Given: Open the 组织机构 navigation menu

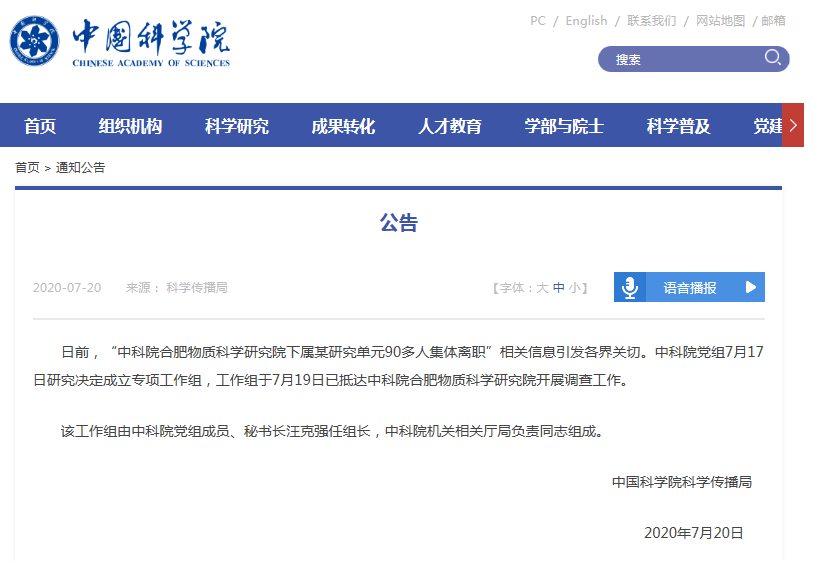Looking at the screenshot, I should (130, 126).
